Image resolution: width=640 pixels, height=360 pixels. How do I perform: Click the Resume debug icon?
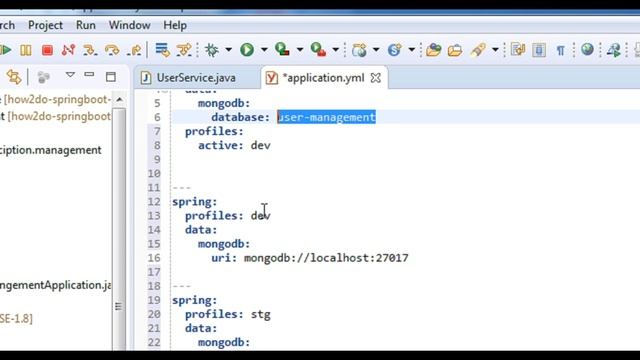pyautogui.click(x=5, y=50)
